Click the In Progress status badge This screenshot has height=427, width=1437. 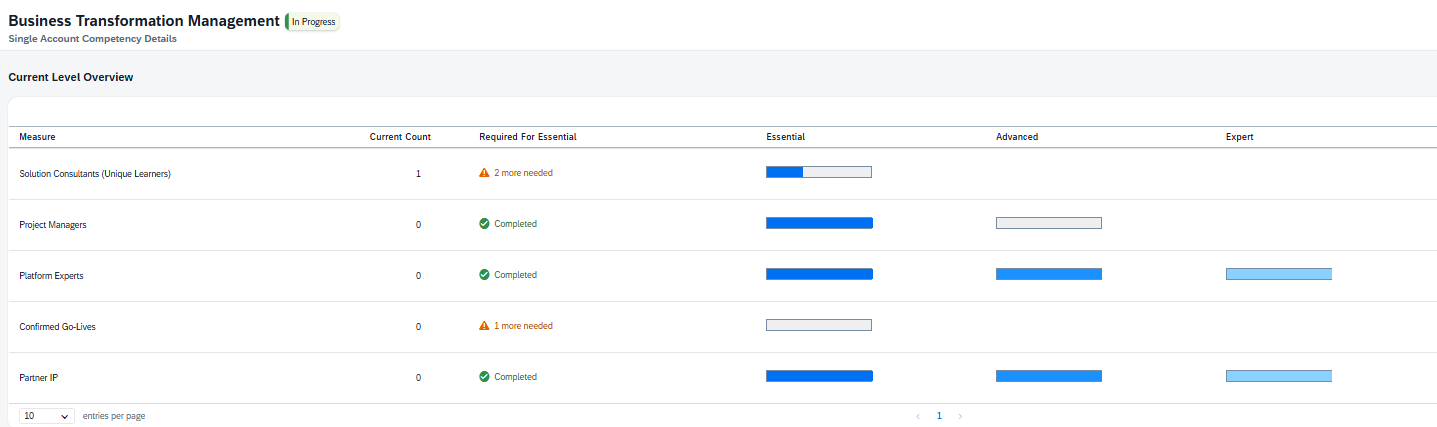pyautogui.click(x=313, y=22)
